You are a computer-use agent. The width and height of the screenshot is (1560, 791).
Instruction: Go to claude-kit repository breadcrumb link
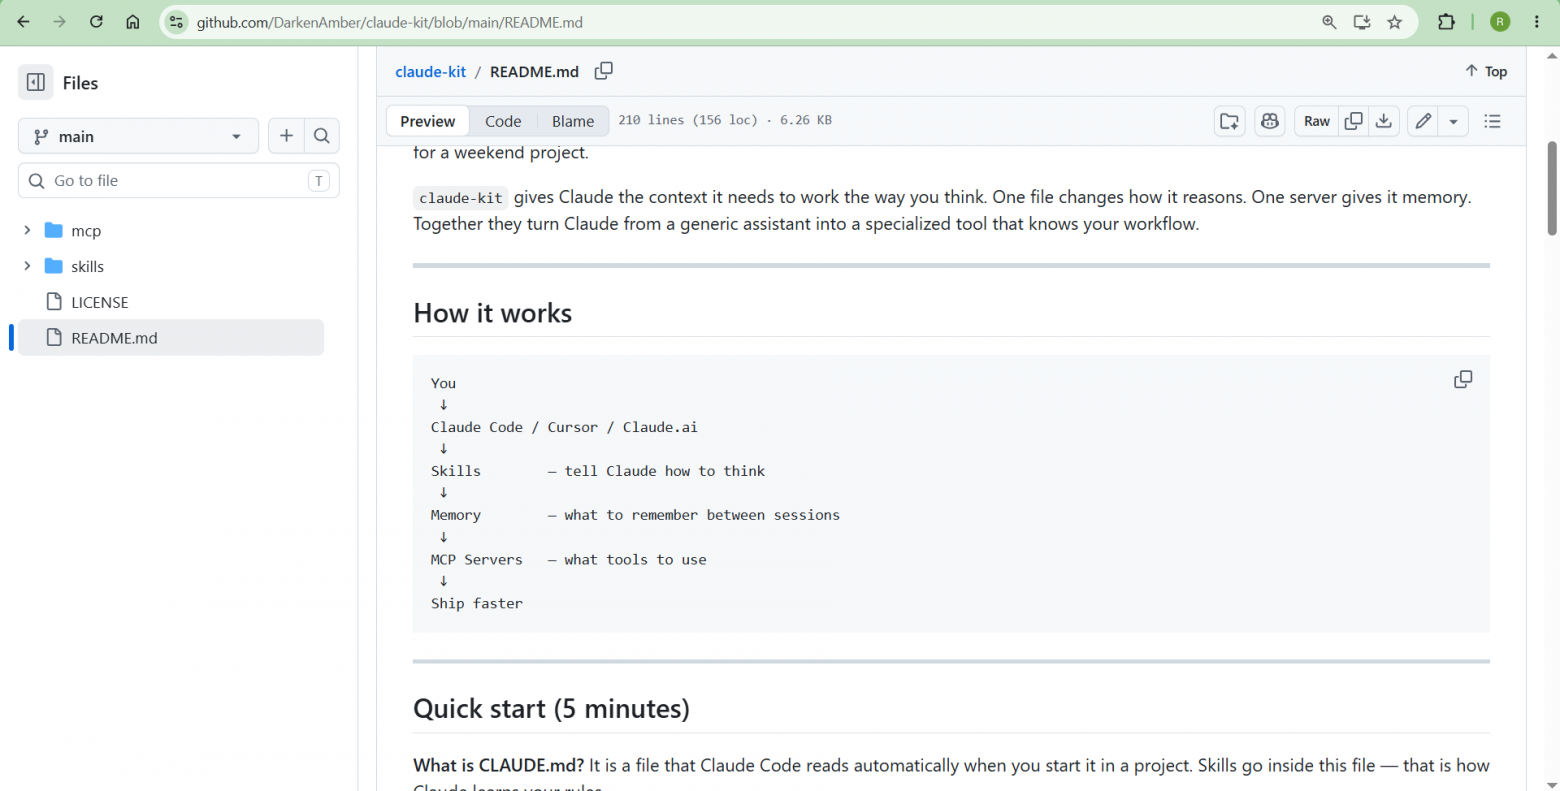click(x=430, y=72)
